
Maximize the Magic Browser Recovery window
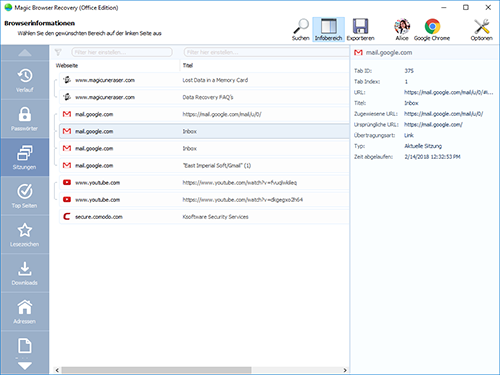click(x=466, y=7)
